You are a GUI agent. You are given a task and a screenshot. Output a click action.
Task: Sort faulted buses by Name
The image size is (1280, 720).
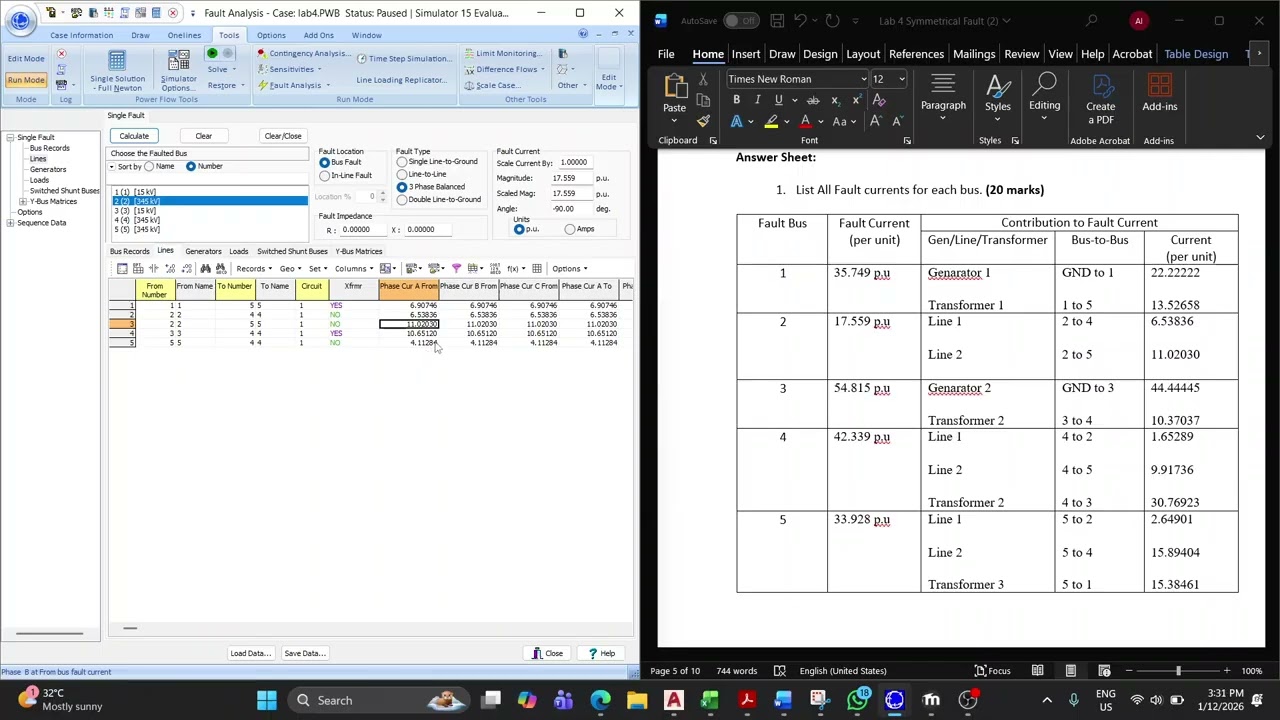click(149, 167)
